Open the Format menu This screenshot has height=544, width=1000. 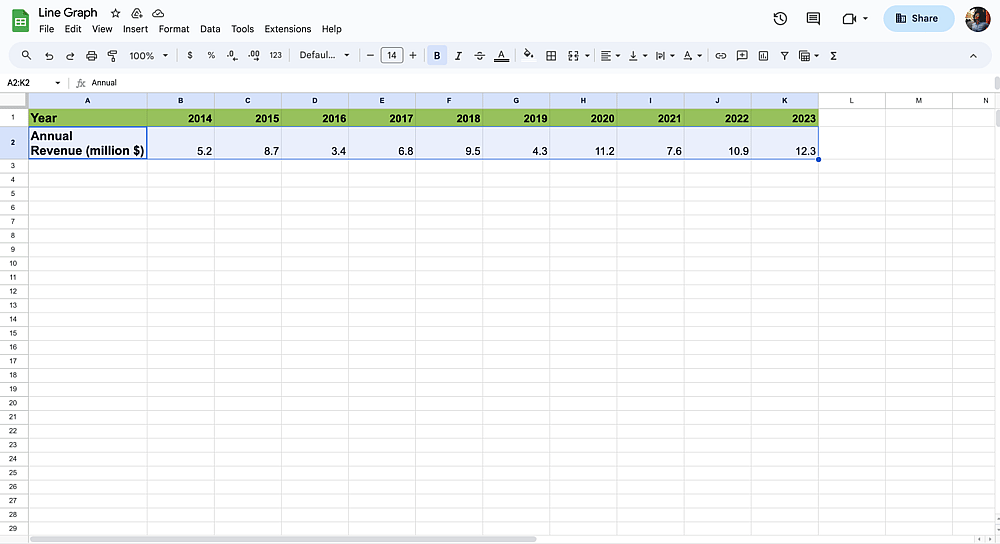(174, 29)
